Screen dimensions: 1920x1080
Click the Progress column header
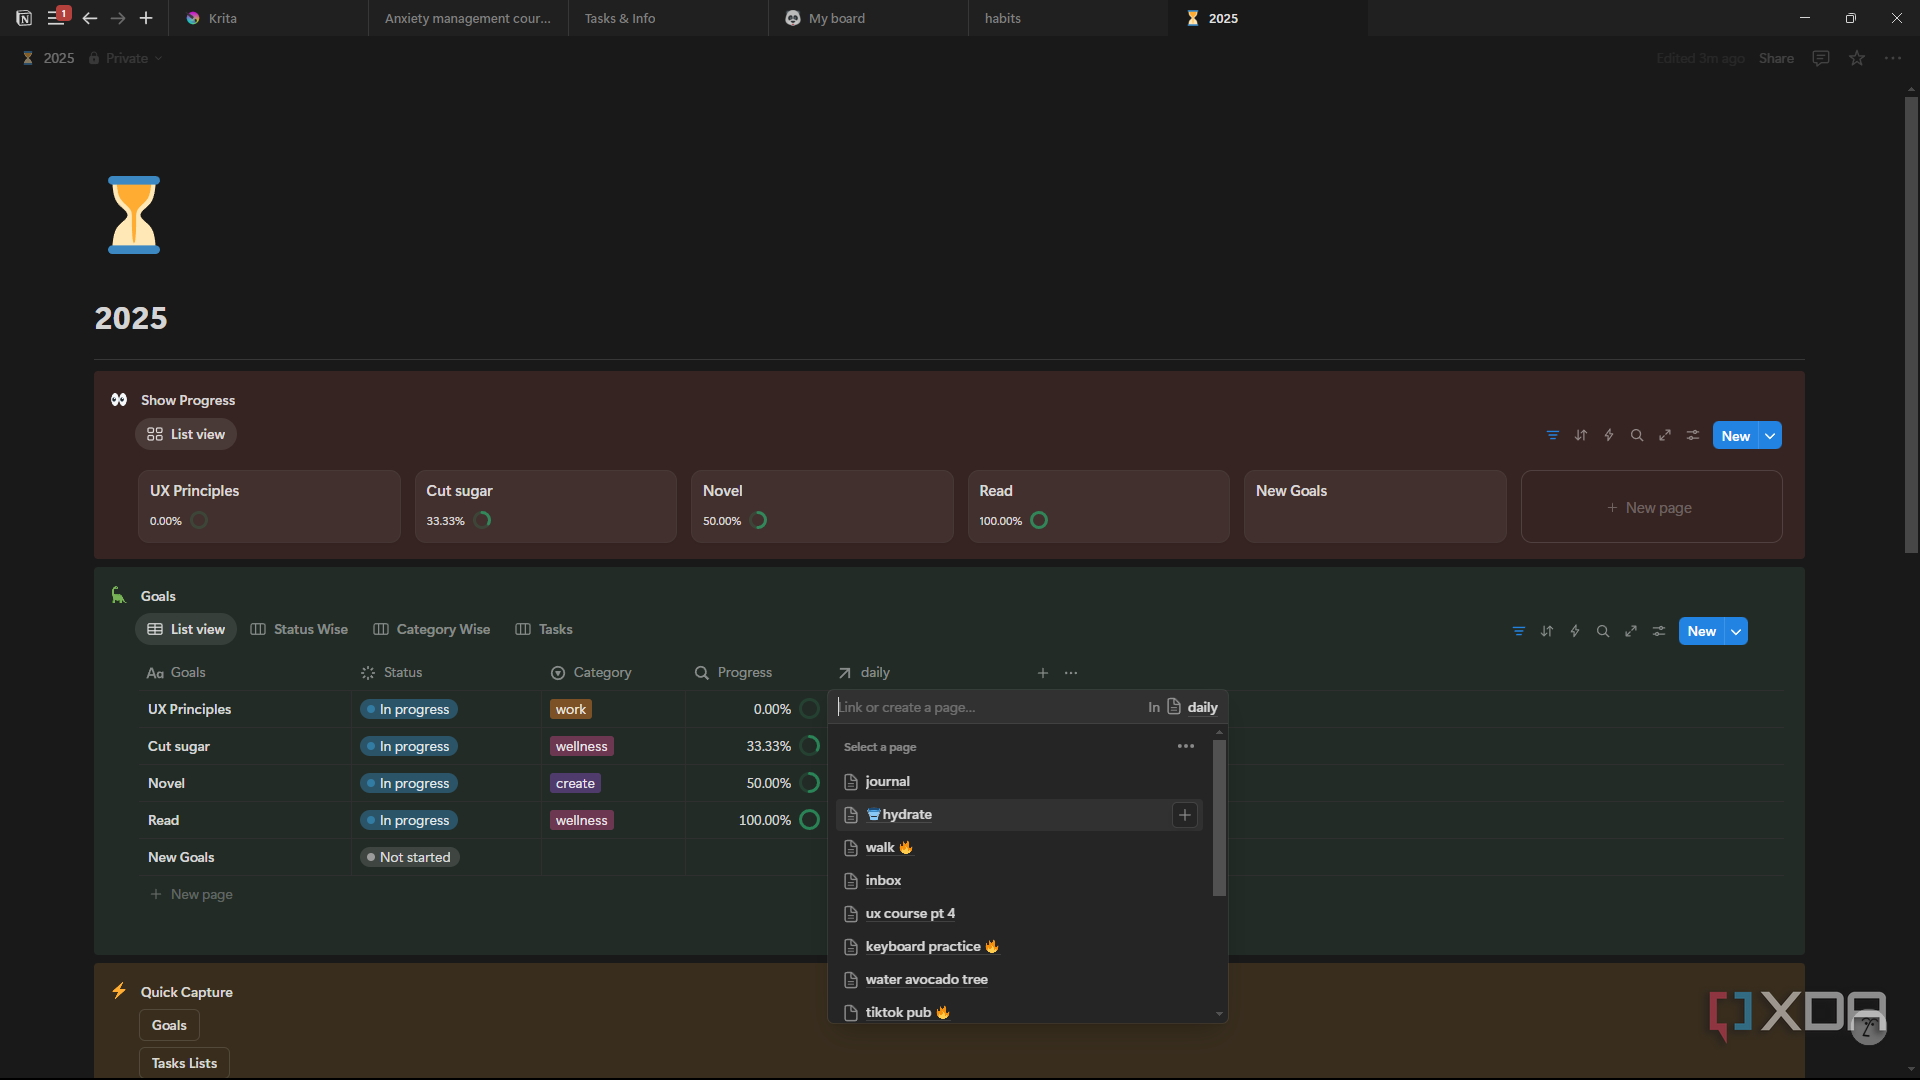pos(734,673)
